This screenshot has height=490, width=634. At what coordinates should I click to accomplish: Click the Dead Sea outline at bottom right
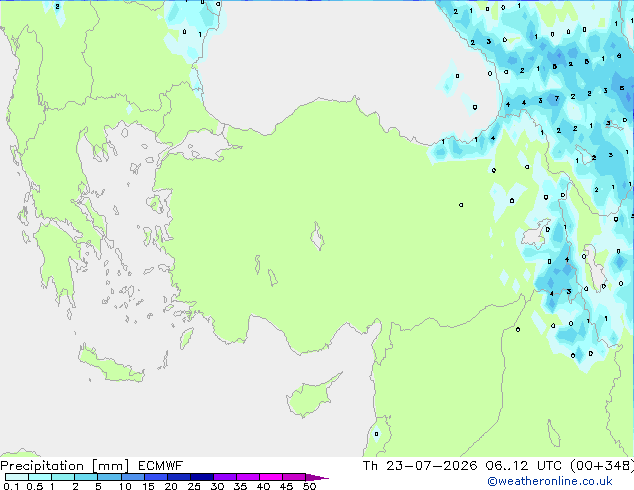(x=554, y=433)
